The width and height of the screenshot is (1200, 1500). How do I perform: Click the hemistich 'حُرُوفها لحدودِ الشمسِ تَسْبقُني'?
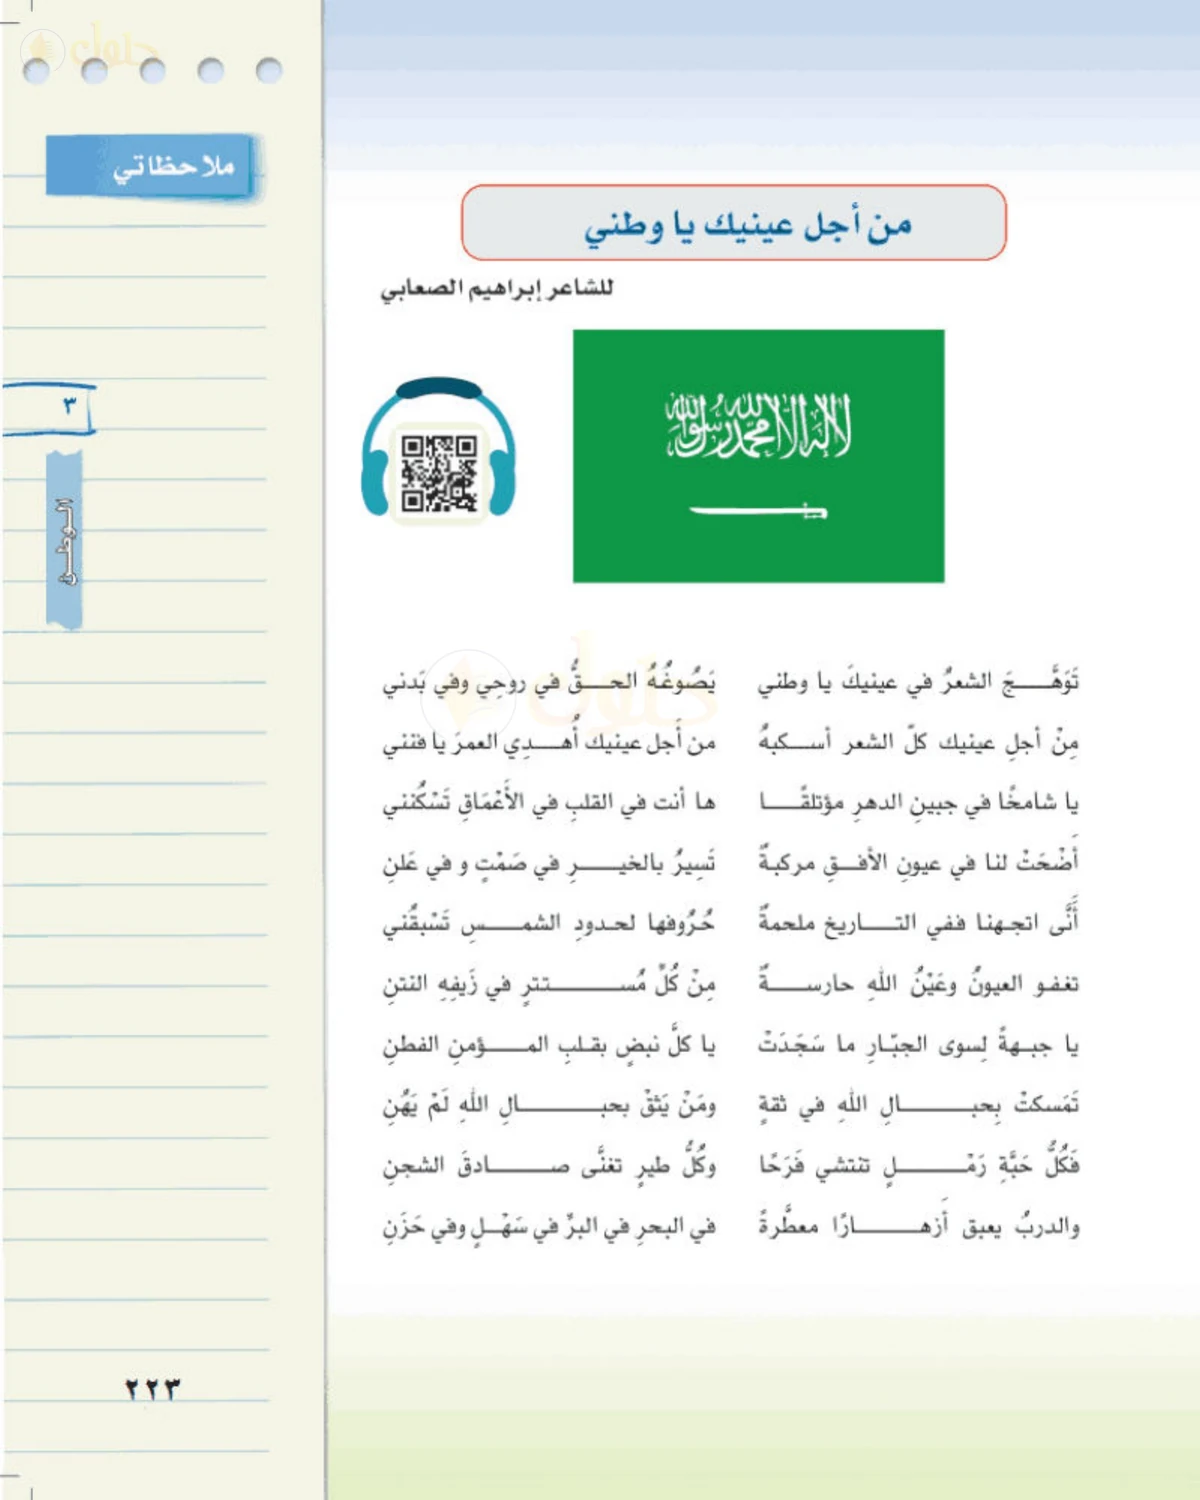coord(549,923)
